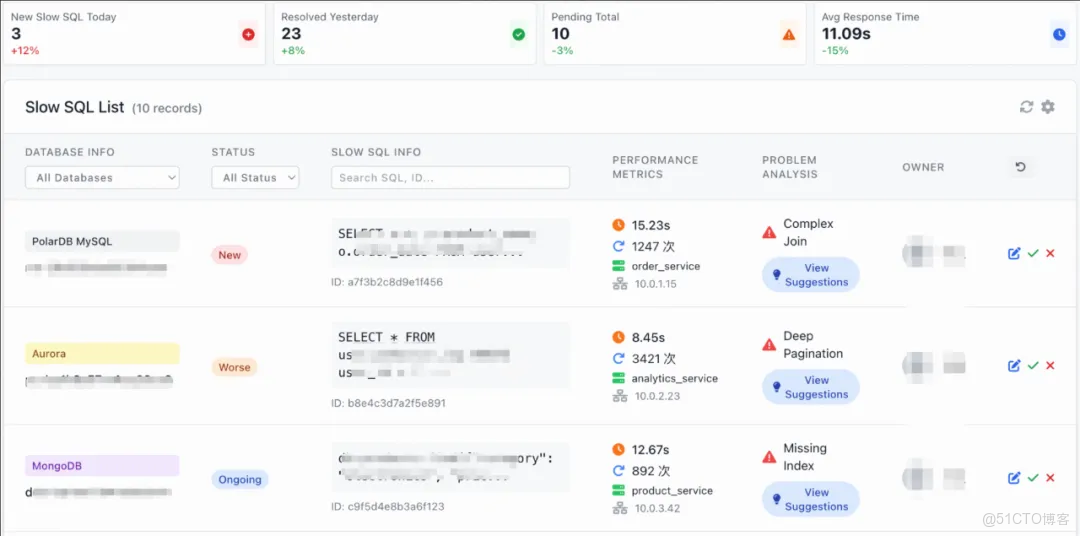
Task: Mark the Aurora row as resolved
Action: 1032,366
